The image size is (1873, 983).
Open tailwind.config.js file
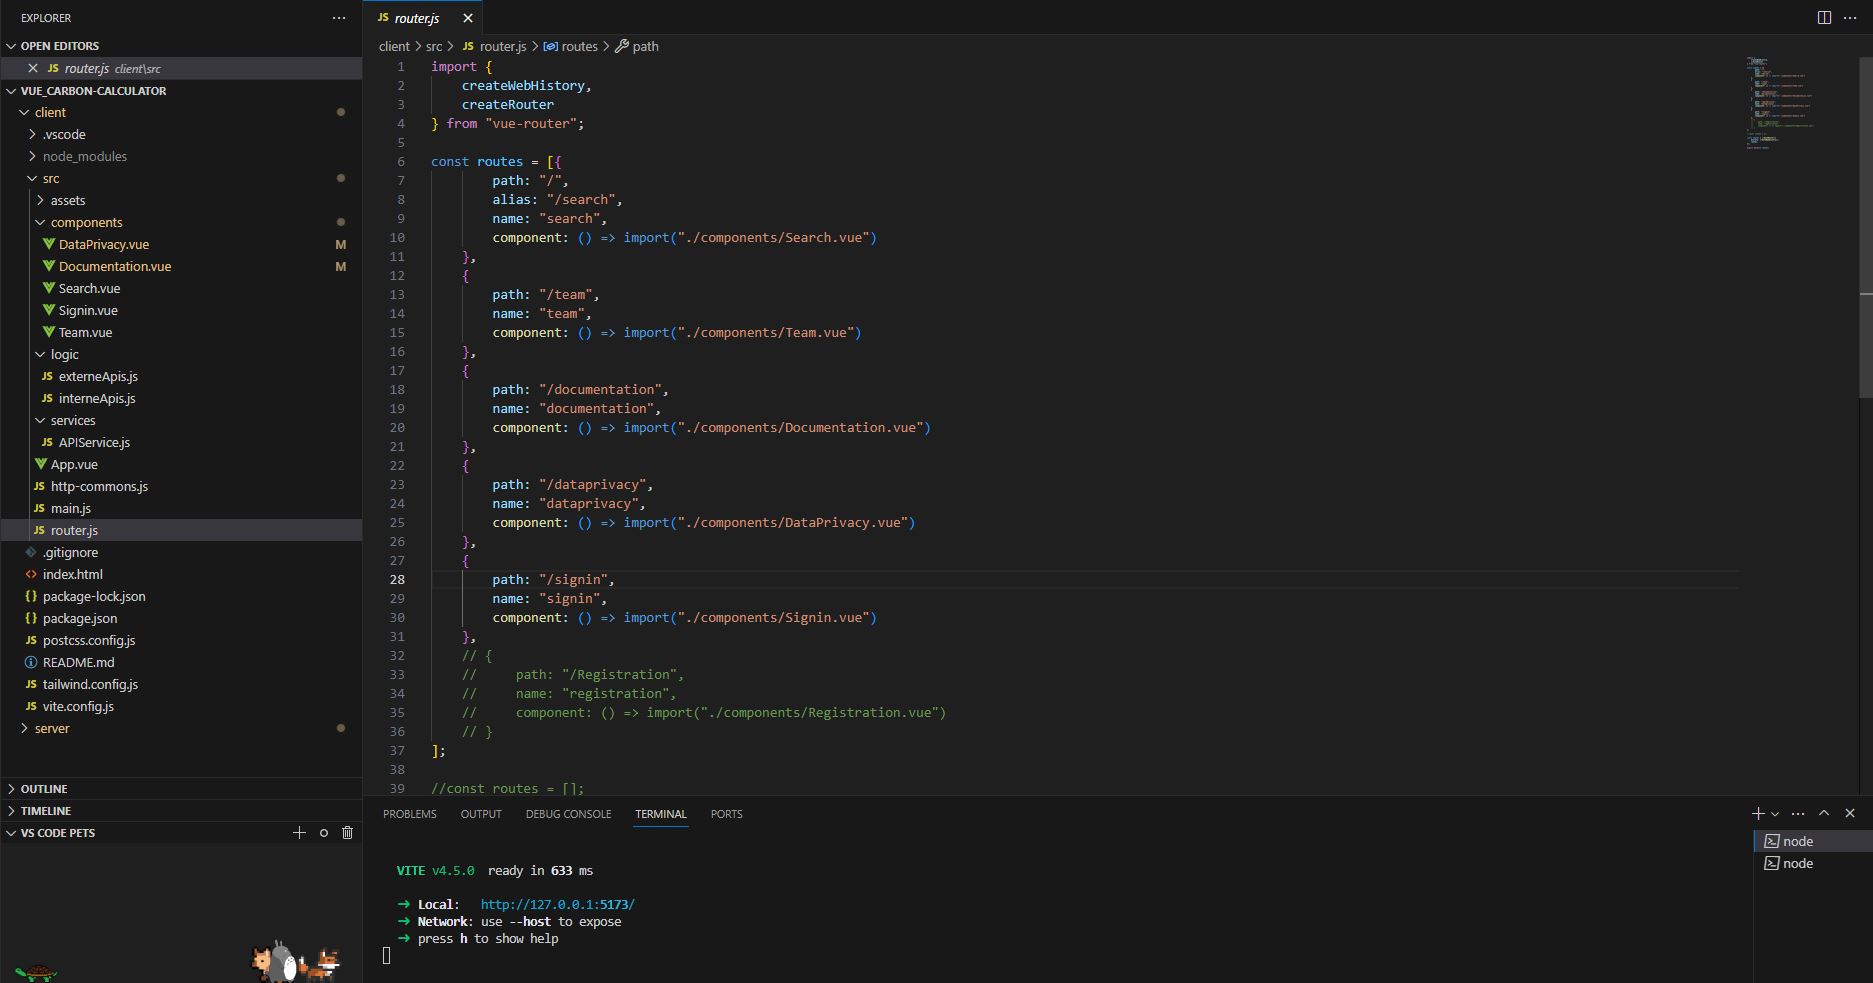90,684
